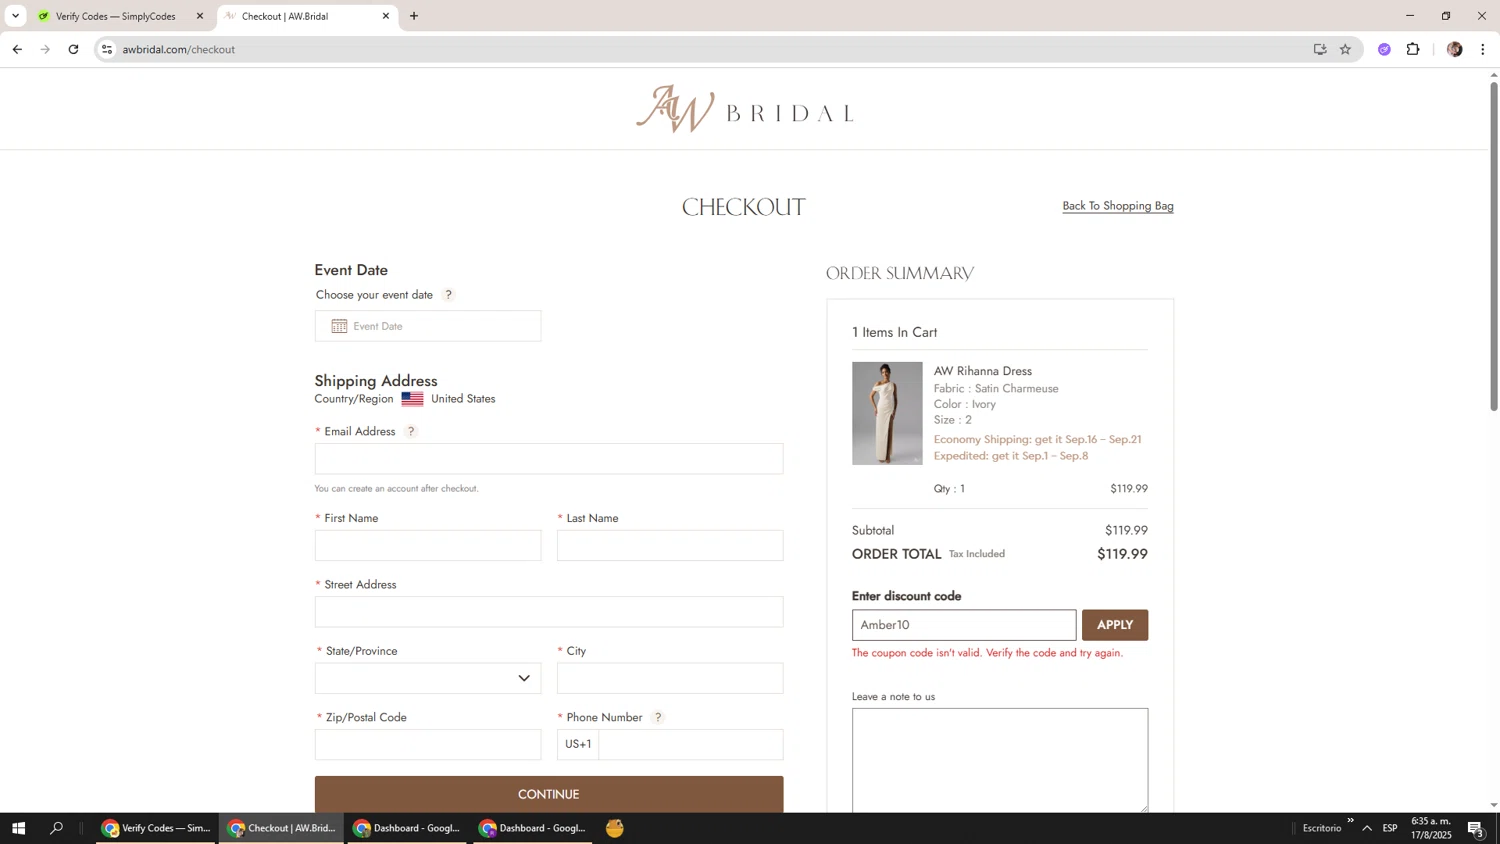
Task: Open first Dashboard Google taskbar window
Action: [407, 828]
